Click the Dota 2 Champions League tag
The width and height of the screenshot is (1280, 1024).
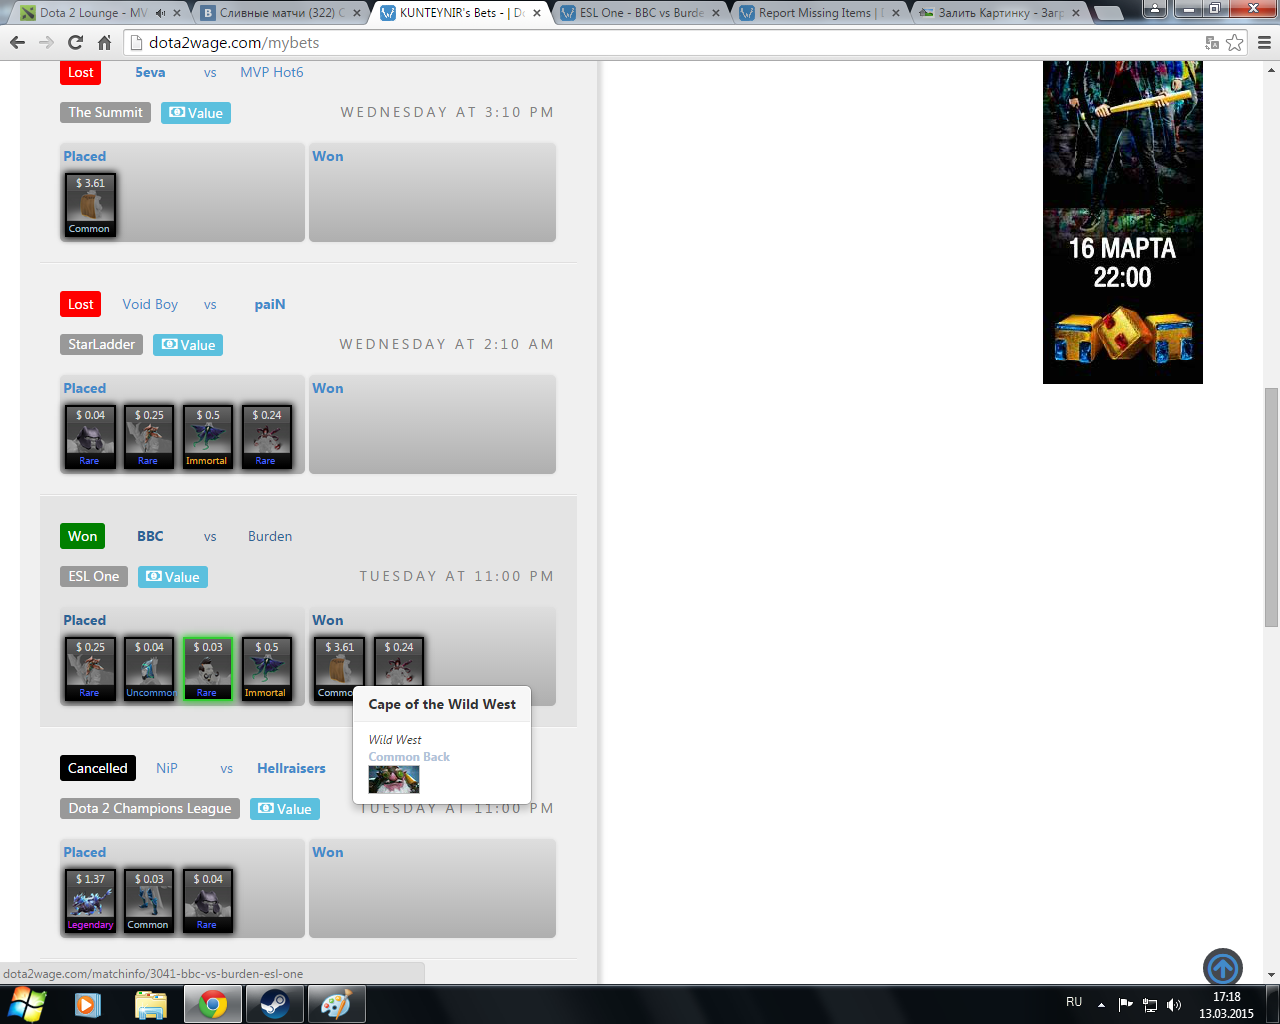coord(150,808)
